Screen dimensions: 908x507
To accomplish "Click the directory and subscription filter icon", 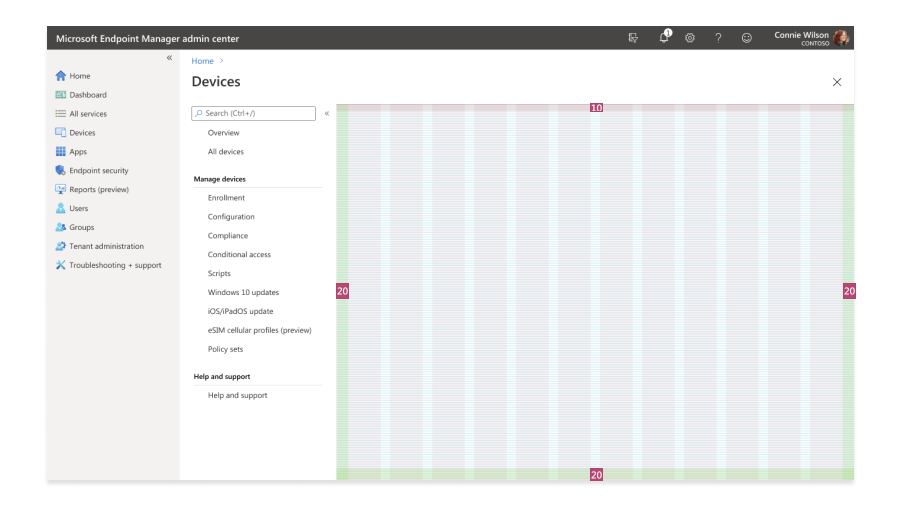I will click(632, 39).
